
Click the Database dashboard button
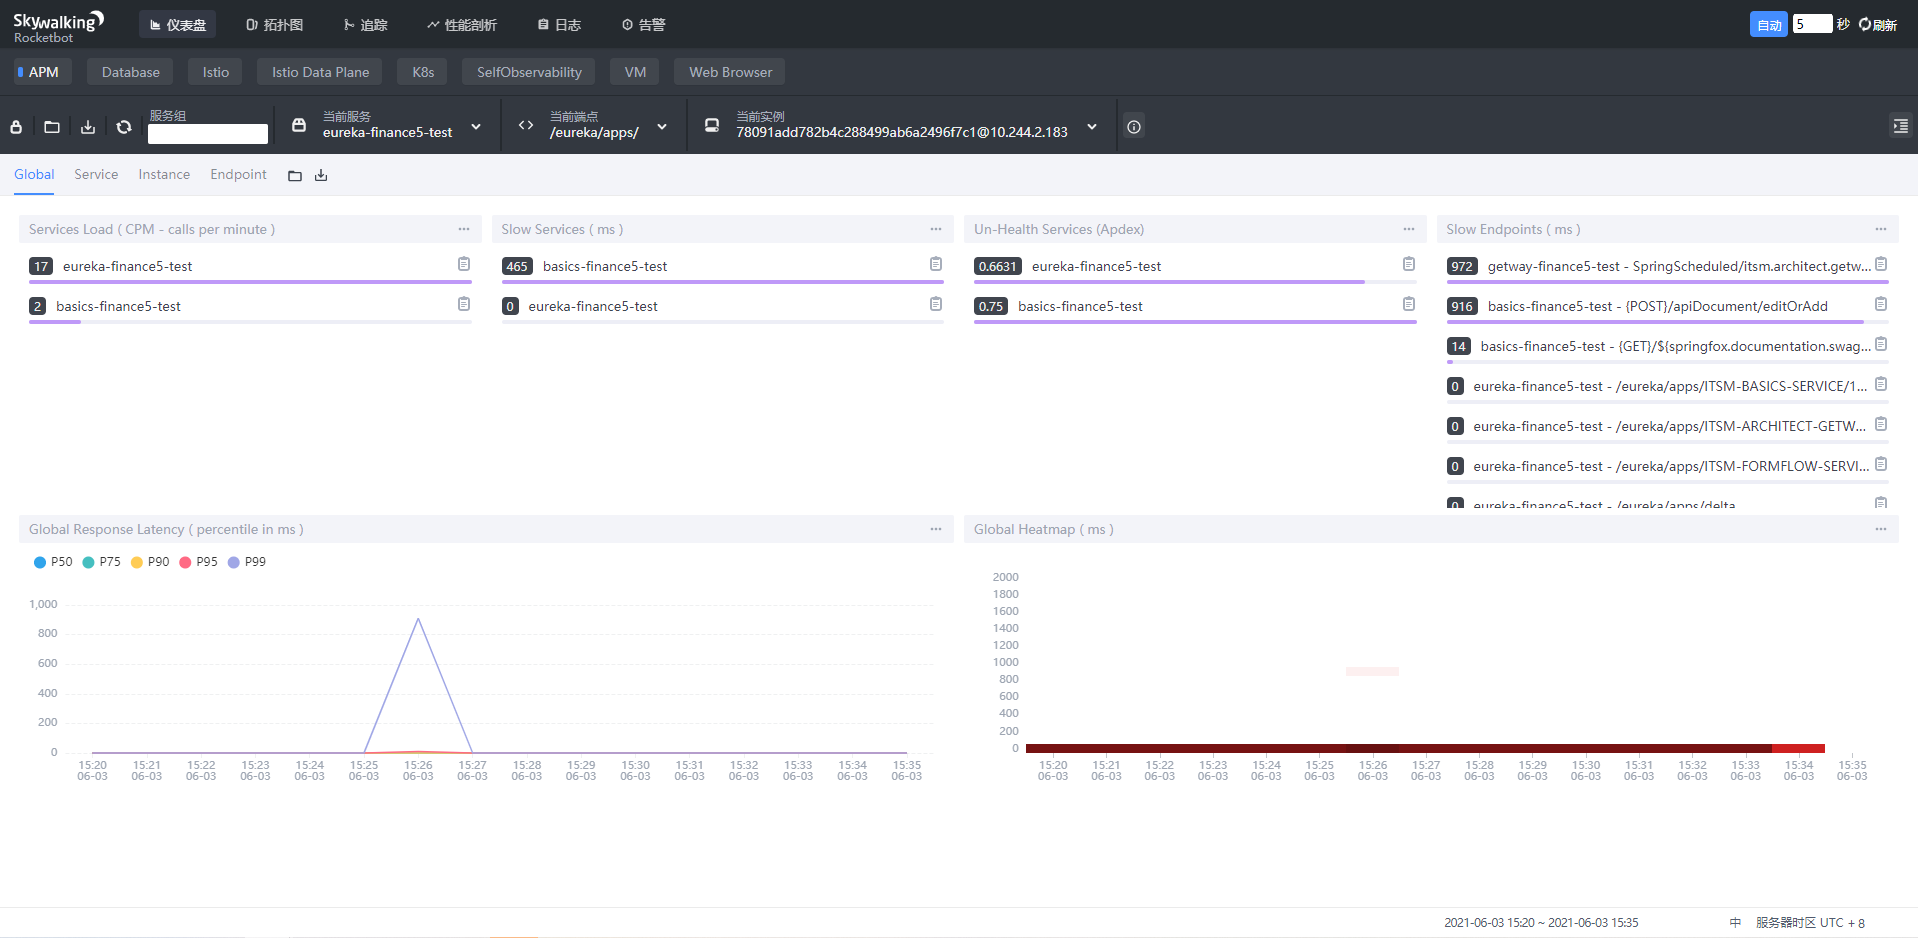click(130, 72)
